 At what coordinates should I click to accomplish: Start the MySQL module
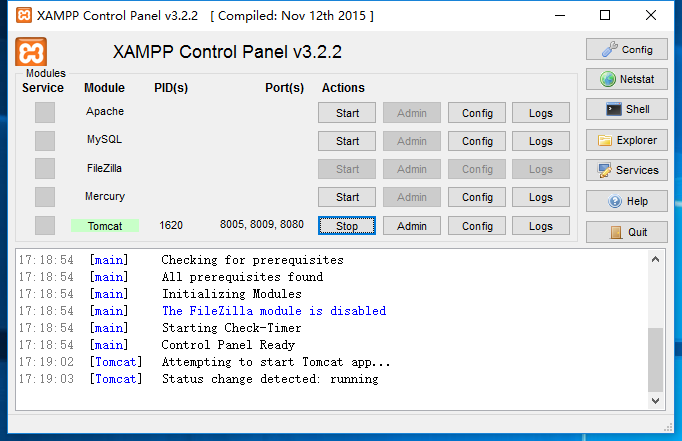[347, 140]
